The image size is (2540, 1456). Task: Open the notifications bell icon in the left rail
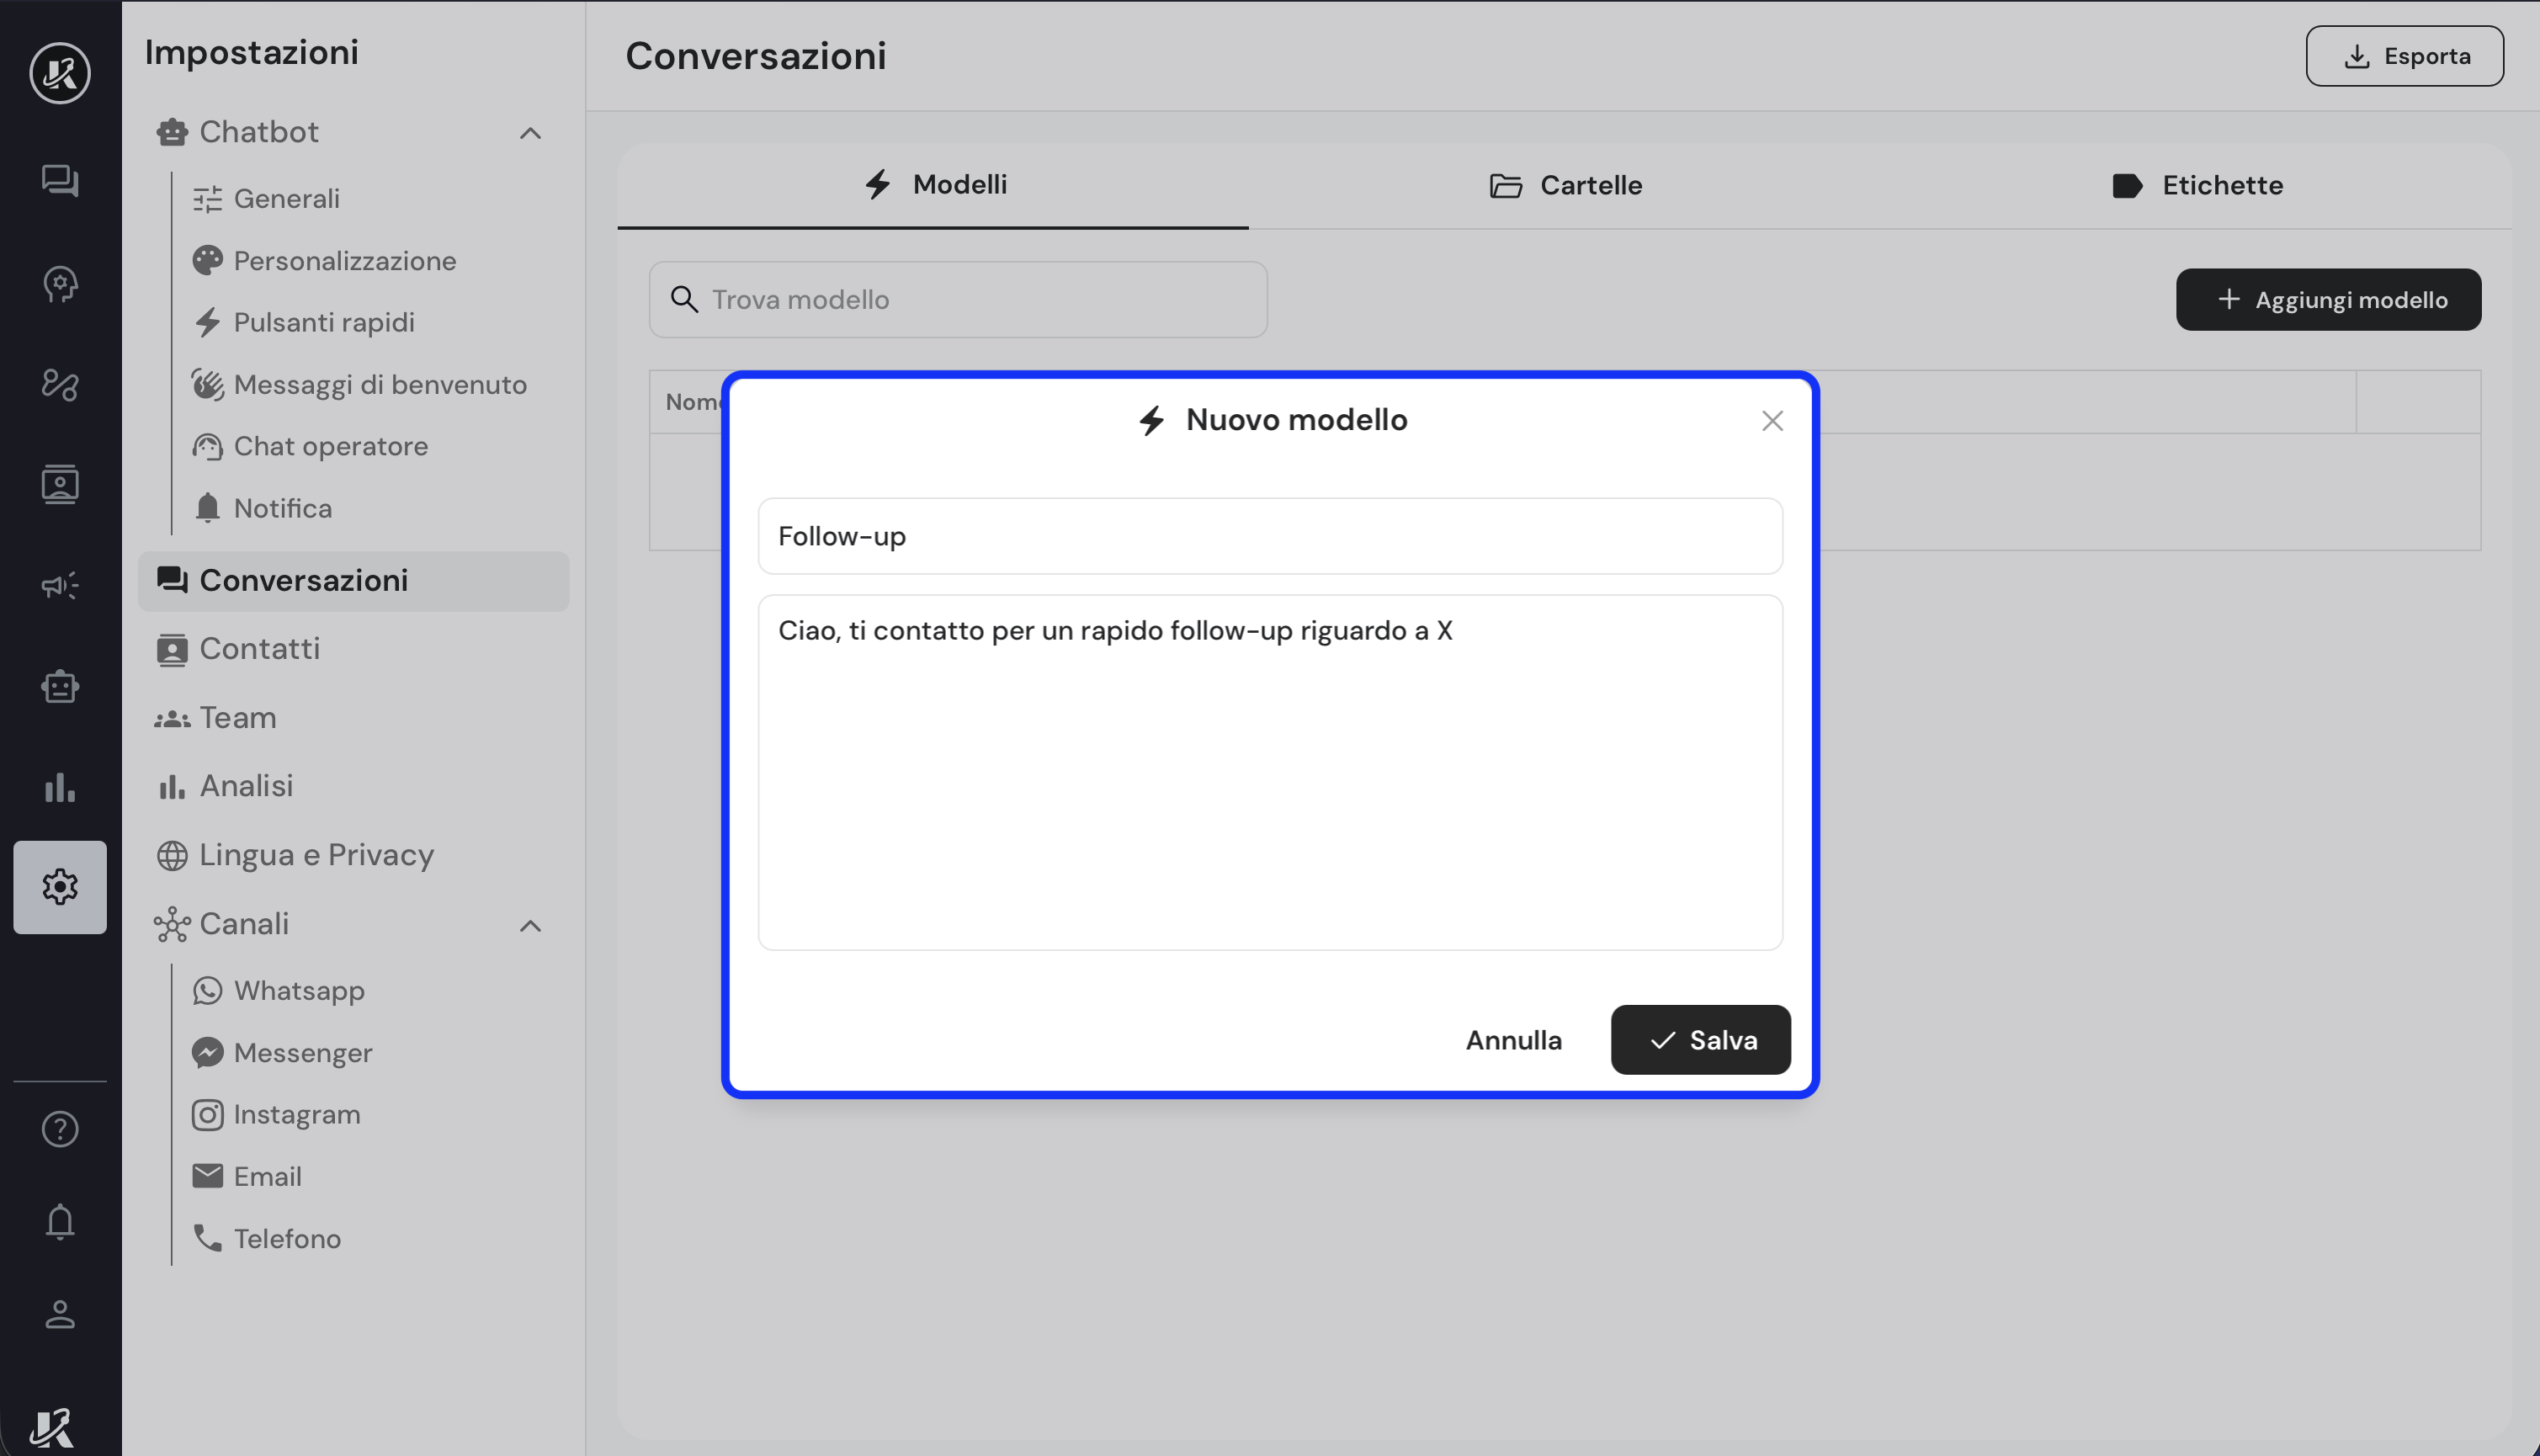(60, 1221)
